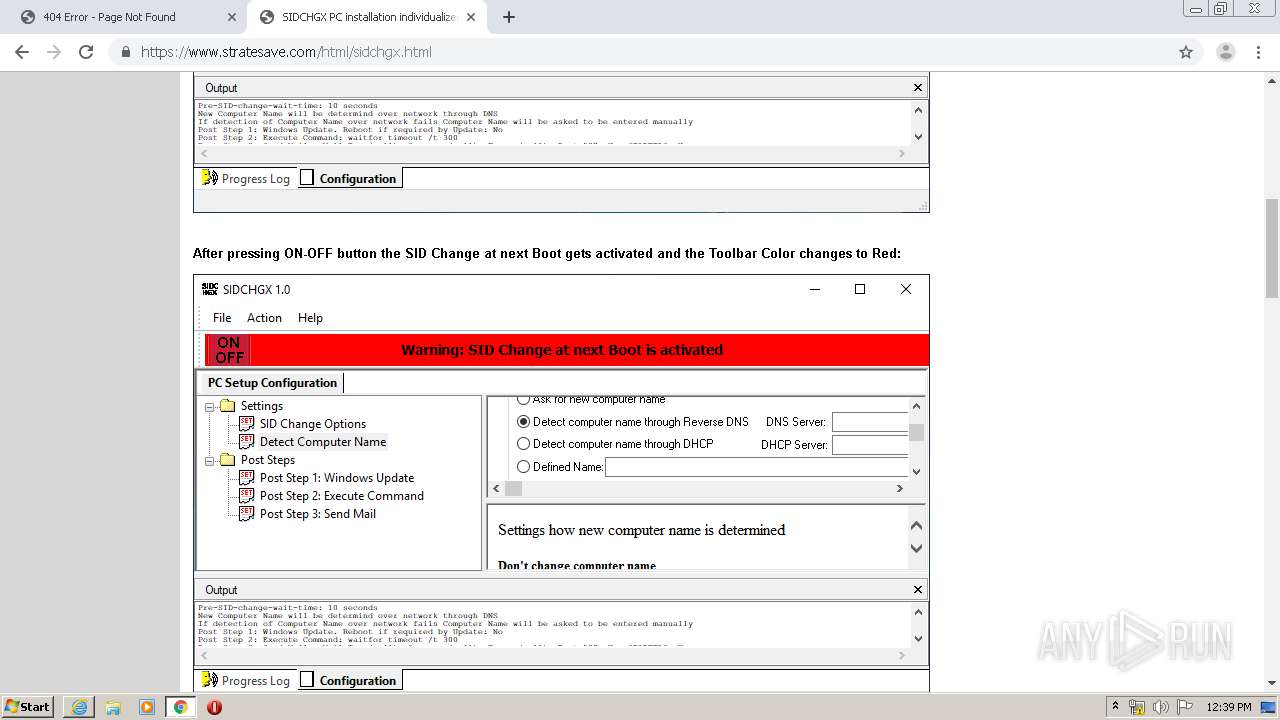The width and height of the screenshot is (1280, 720).
Task: Switch to the 404 Error tab
Action: point(126,17)
